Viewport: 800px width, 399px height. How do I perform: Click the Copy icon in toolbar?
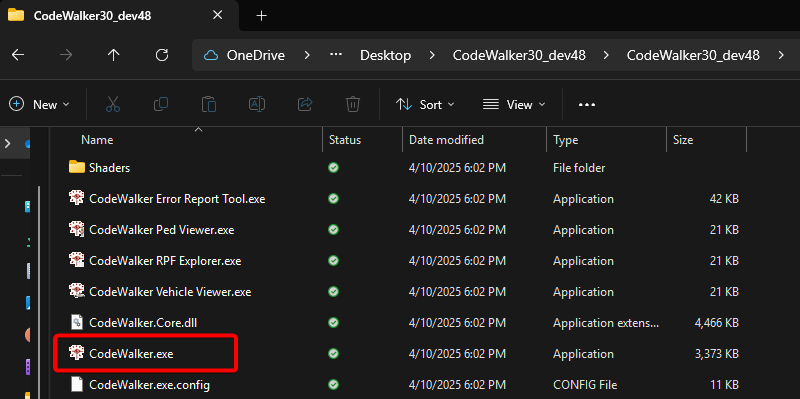click(161, 105)
